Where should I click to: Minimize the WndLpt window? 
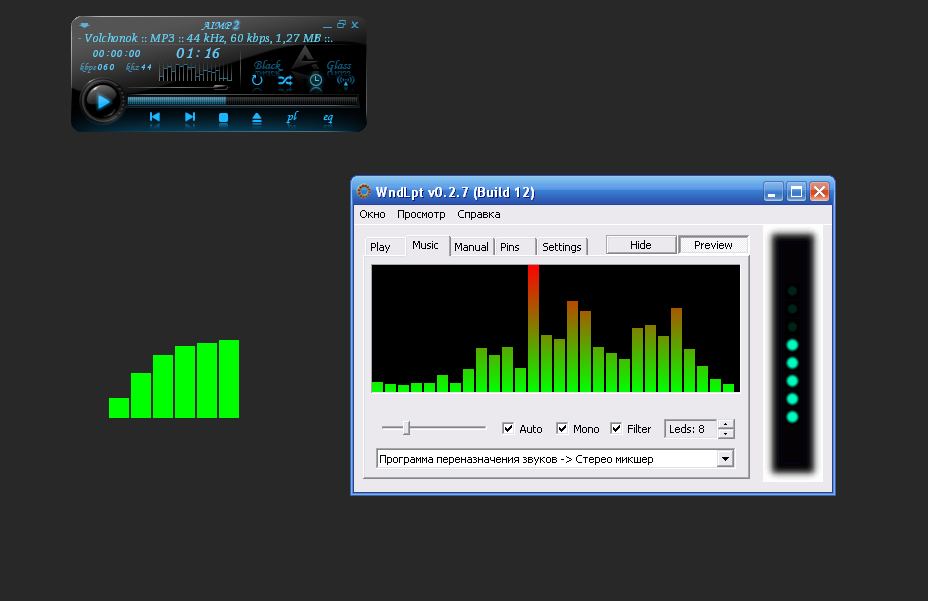coord(773,192)
